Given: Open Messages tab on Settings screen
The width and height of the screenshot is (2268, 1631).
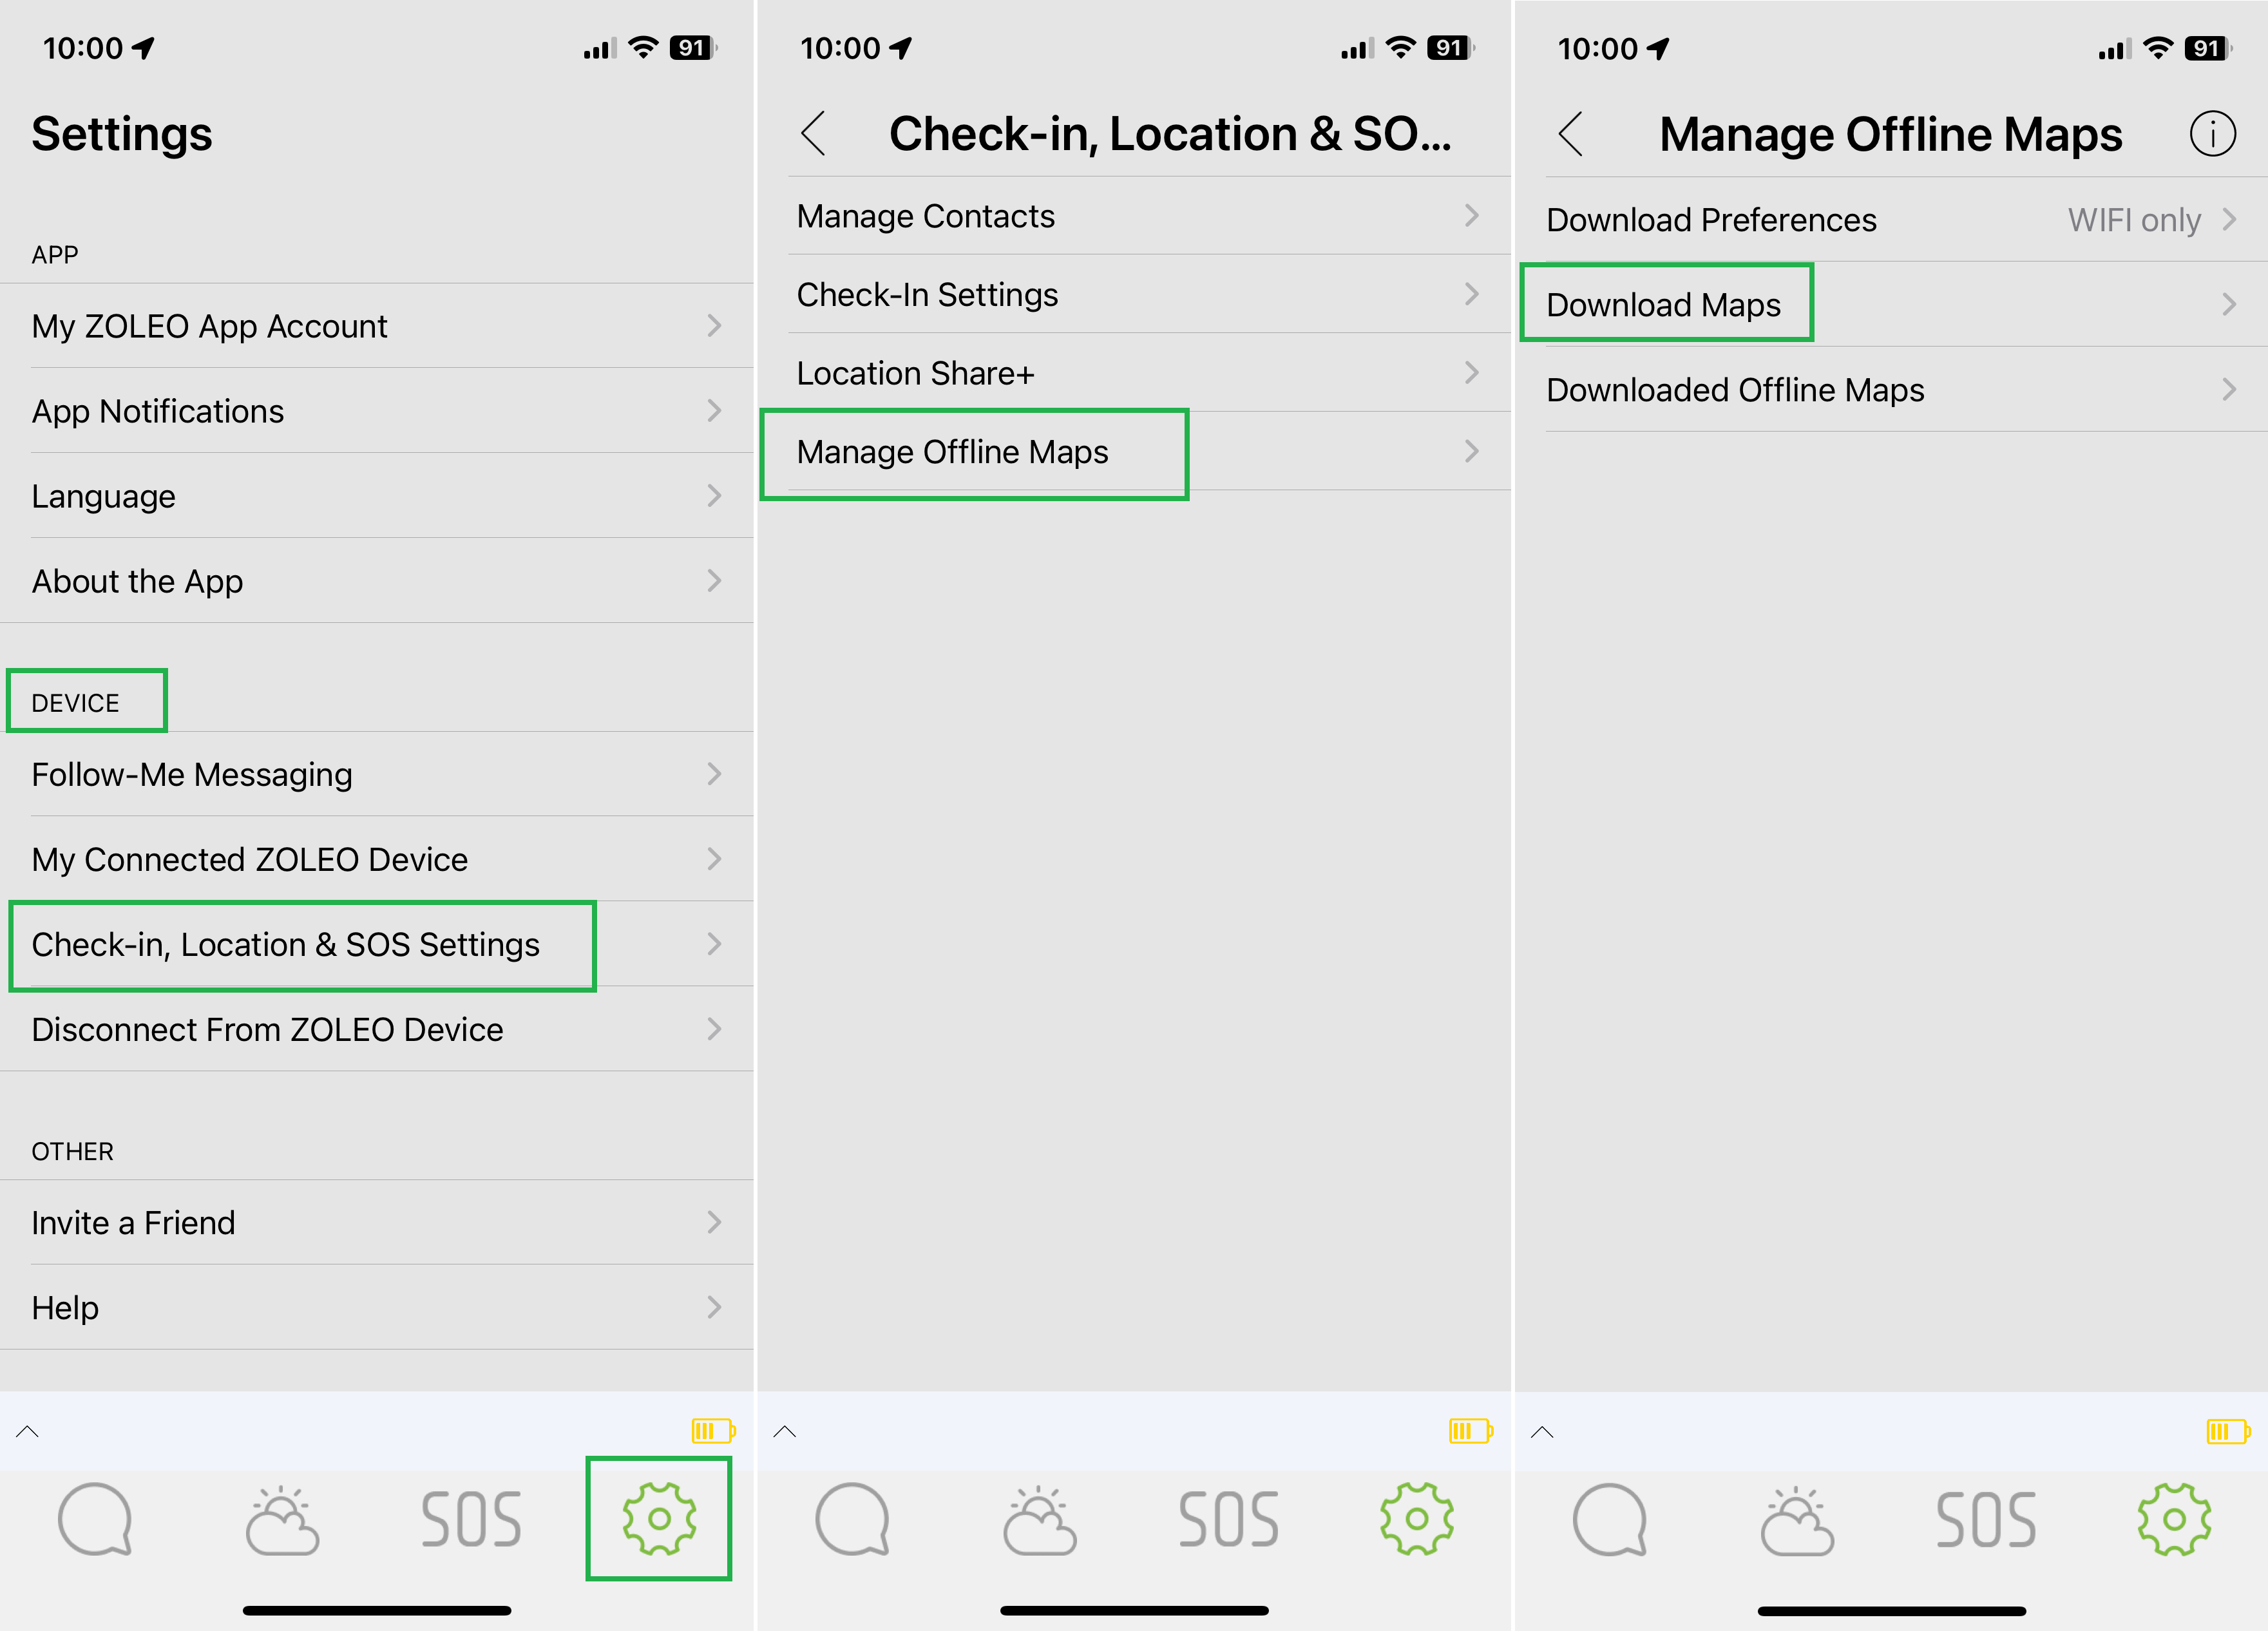Looking at the screenshot, I should click(95, 1519).
